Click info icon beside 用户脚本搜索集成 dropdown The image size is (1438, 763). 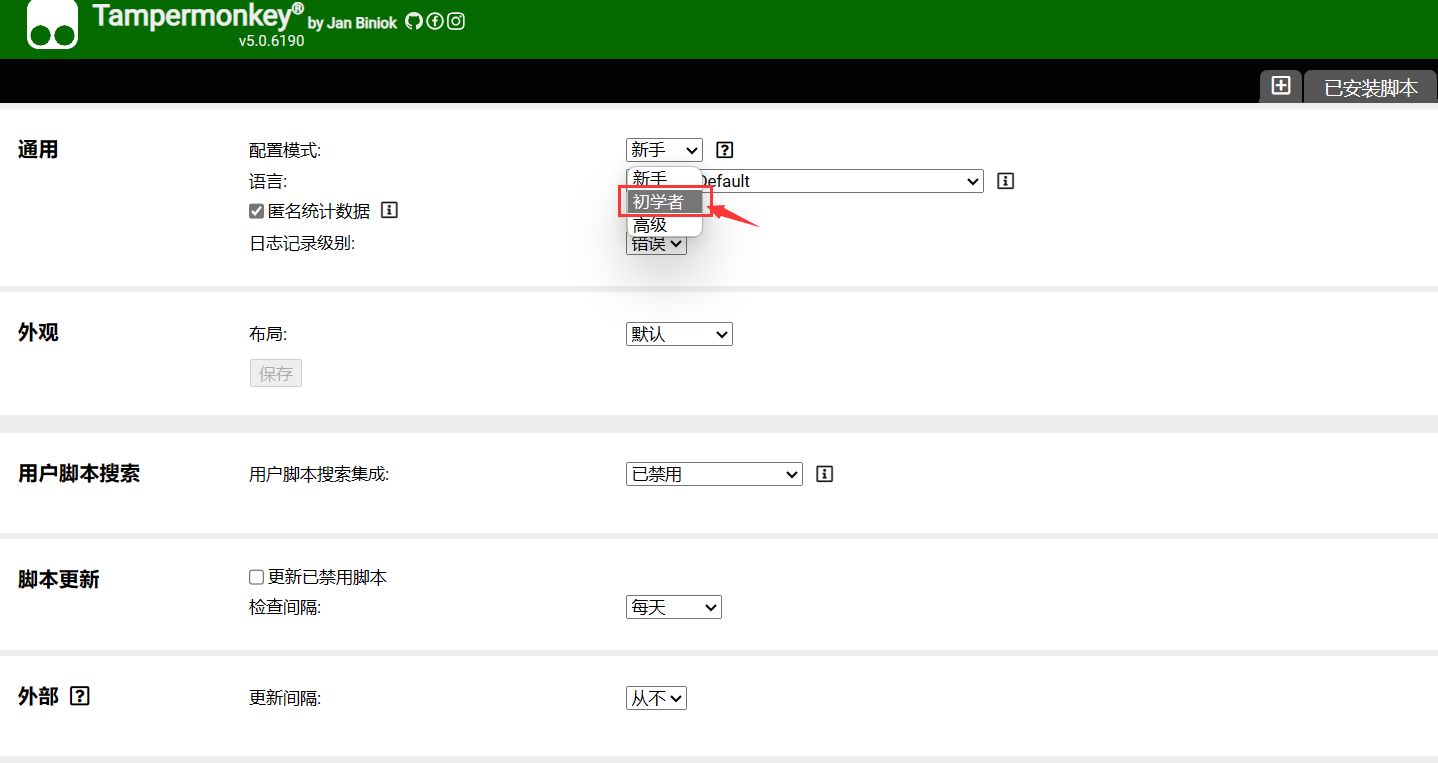pyautogui.click(x=824, y=474)
